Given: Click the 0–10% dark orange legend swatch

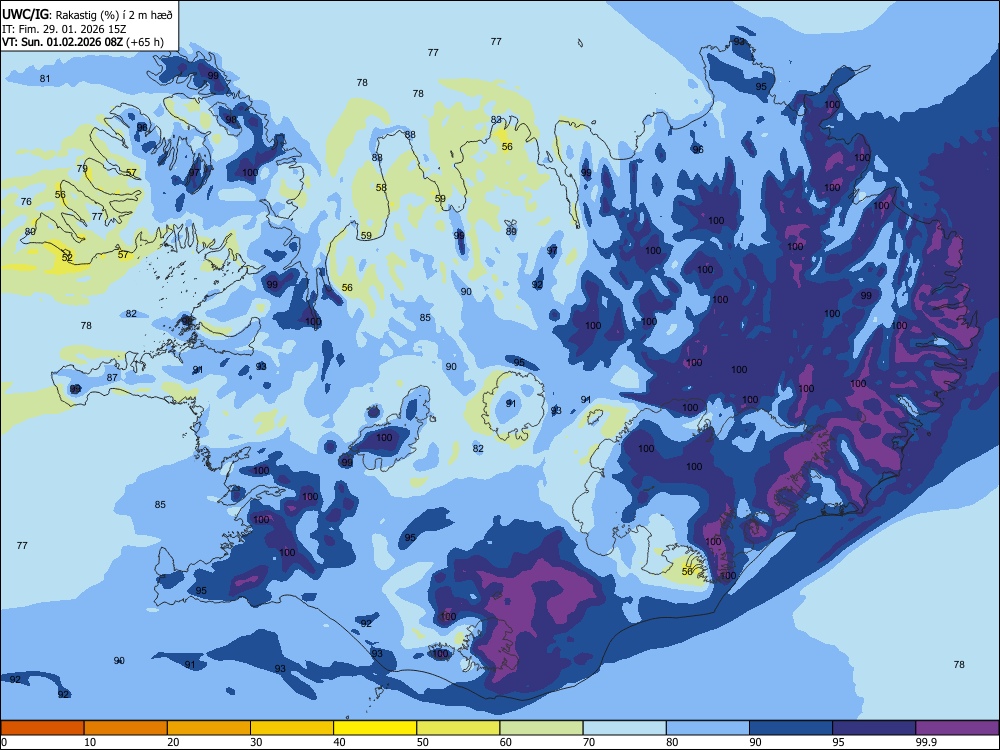Looking at the screenshot, I should pyautogui.click(x=42, y=728).
